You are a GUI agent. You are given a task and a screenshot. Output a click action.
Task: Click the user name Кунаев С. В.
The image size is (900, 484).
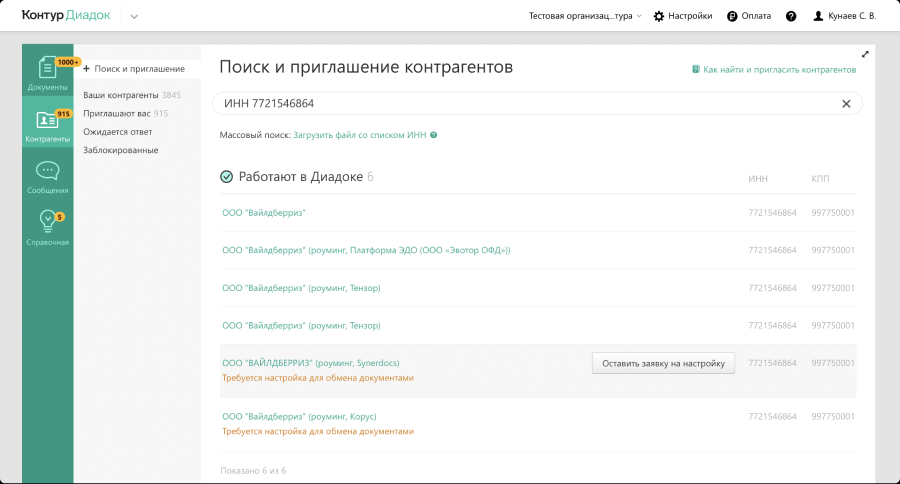852,16
